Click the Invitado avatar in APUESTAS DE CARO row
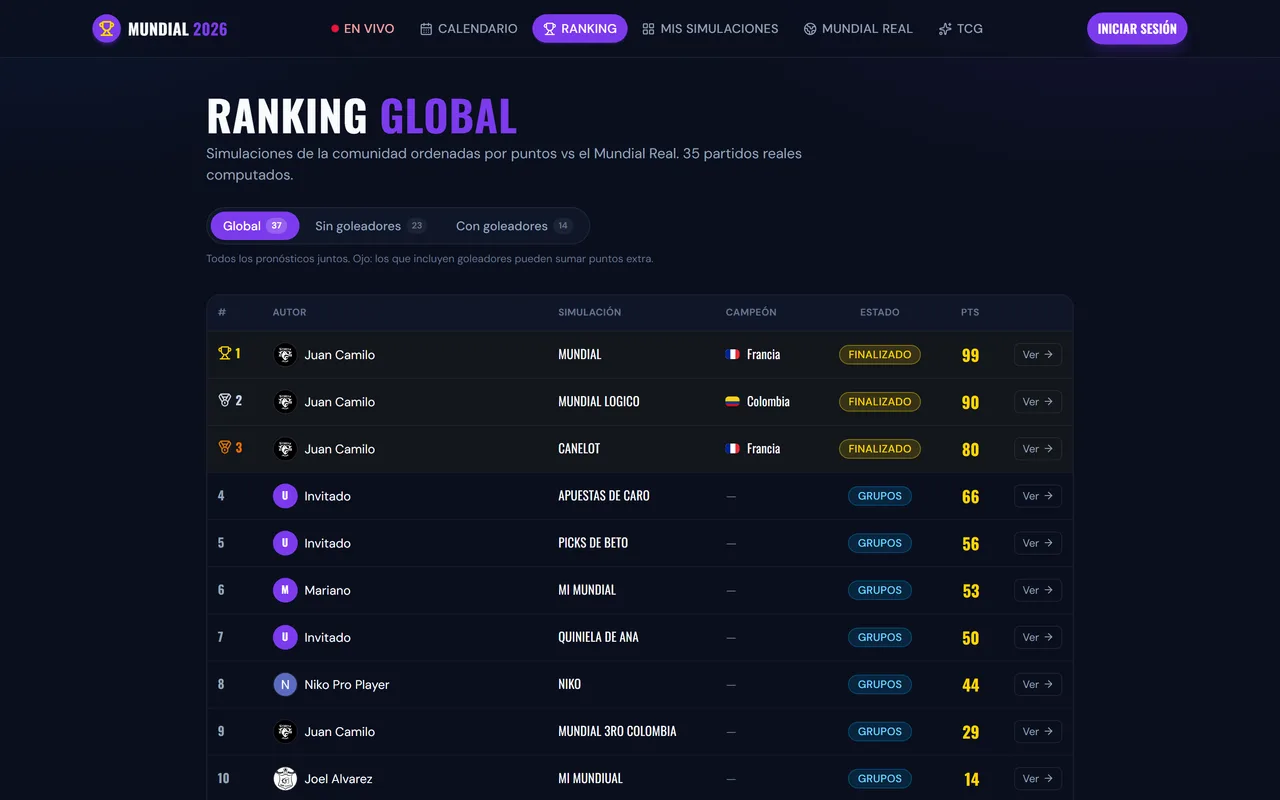 pos(285,496)
